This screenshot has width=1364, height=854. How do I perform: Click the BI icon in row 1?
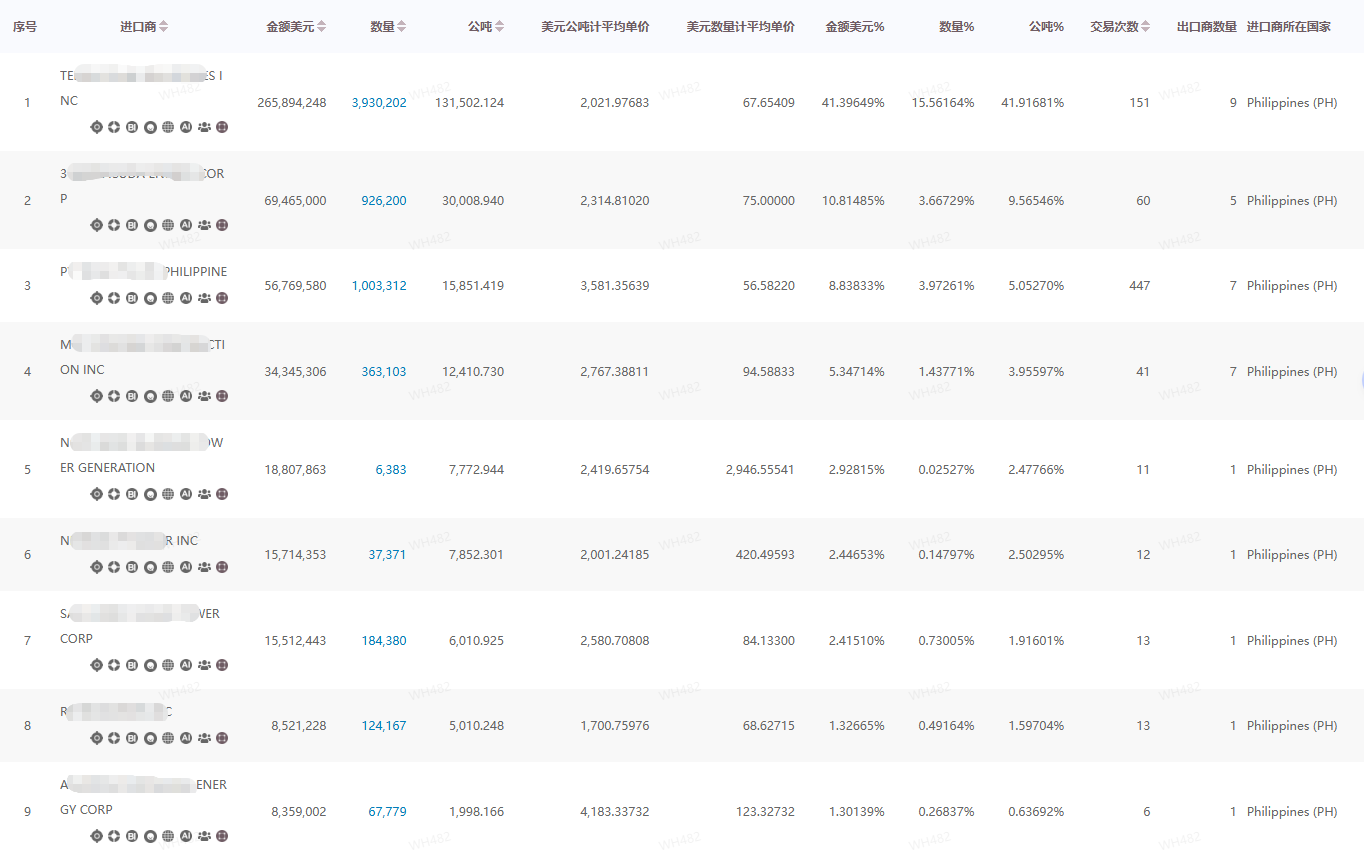coord(132,127)
